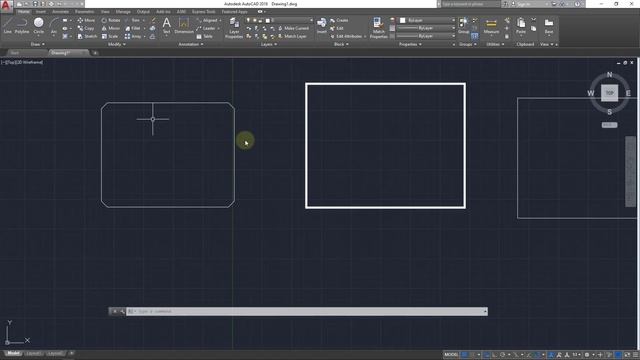Activate the Scale tool

[110, 36]
